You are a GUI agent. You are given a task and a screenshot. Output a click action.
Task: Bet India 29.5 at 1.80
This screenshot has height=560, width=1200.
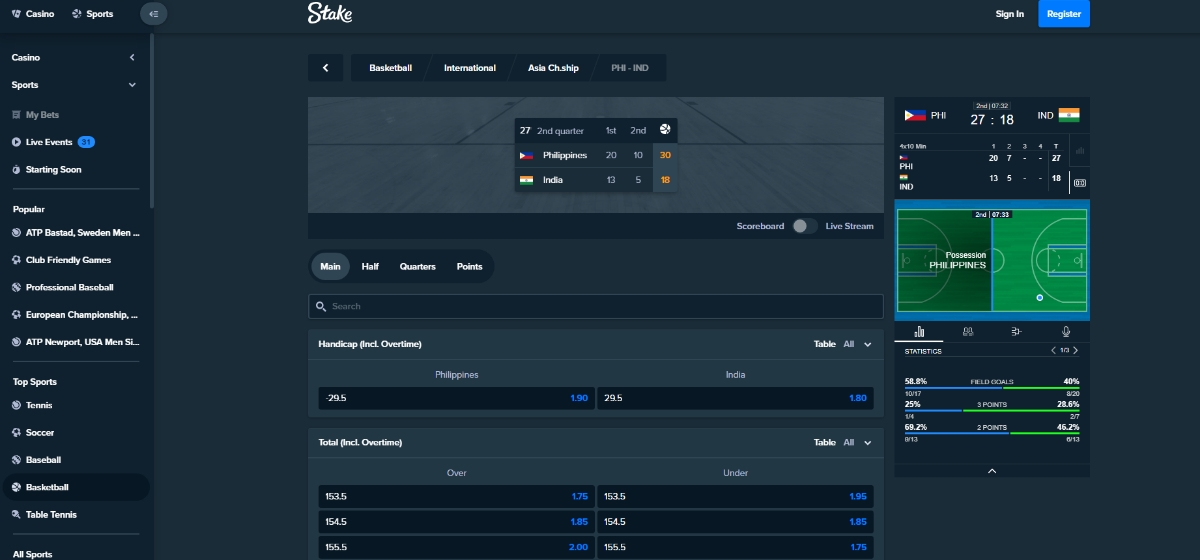click(x=735, y=398)
